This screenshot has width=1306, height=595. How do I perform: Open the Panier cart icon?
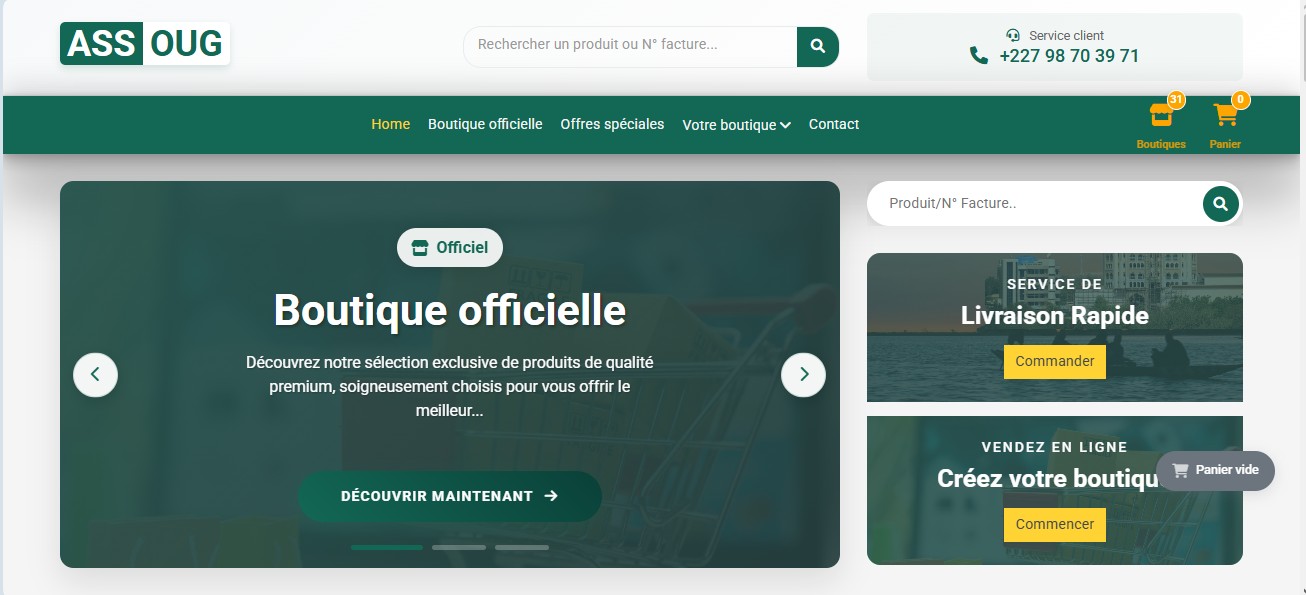tap(1225, 116)
